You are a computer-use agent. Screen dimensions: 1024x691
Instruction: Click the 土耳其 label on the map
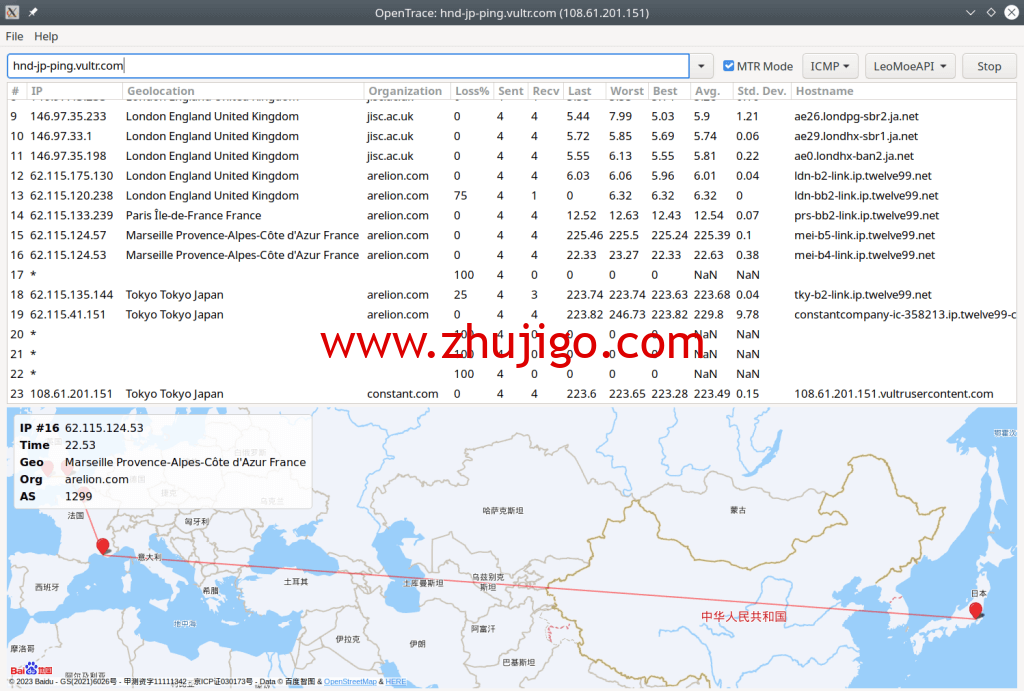tap(296, 581)
